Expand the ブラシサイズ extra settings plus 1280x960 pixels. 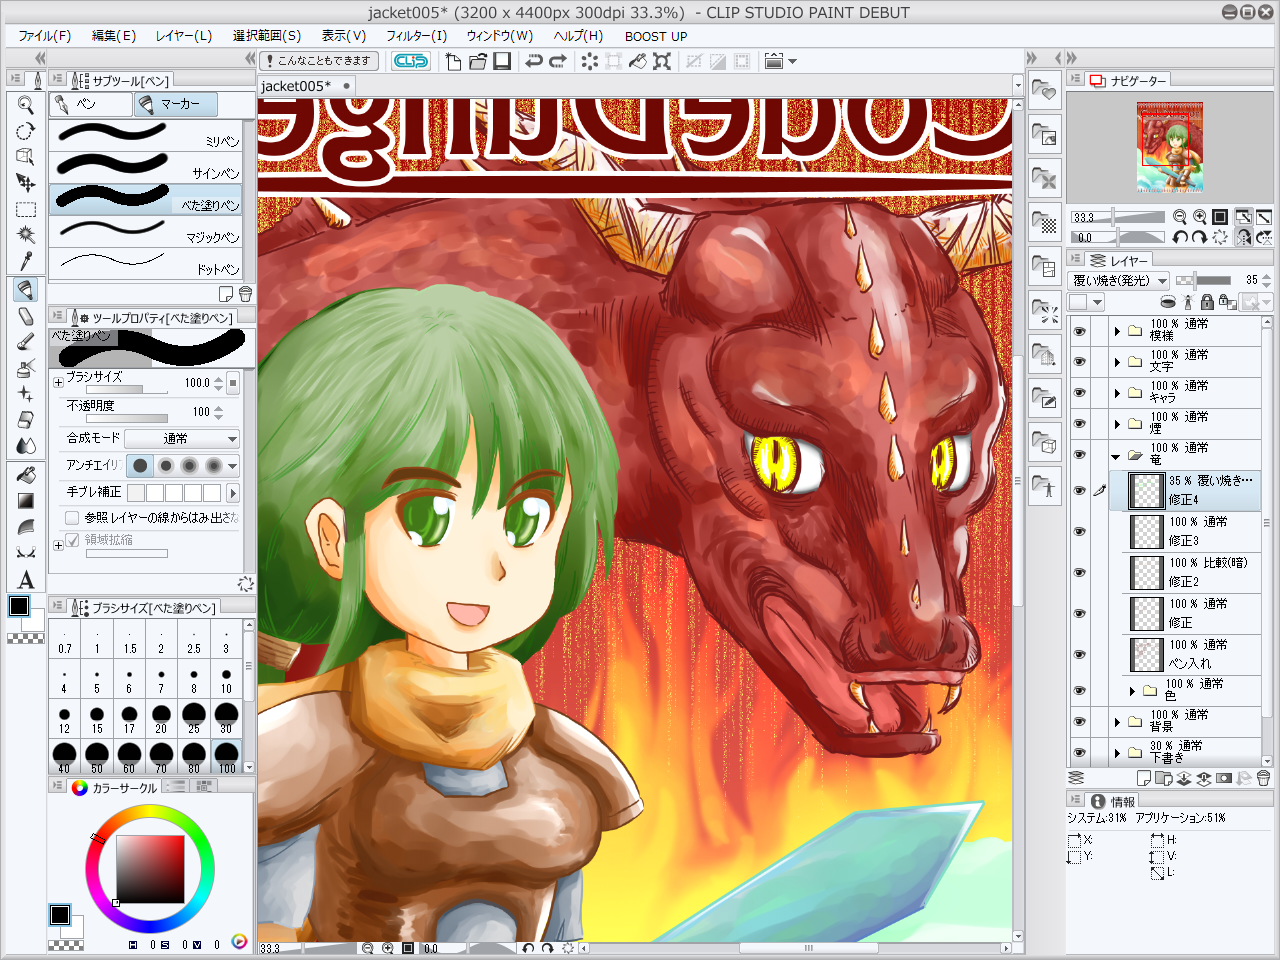pos(58,382)
